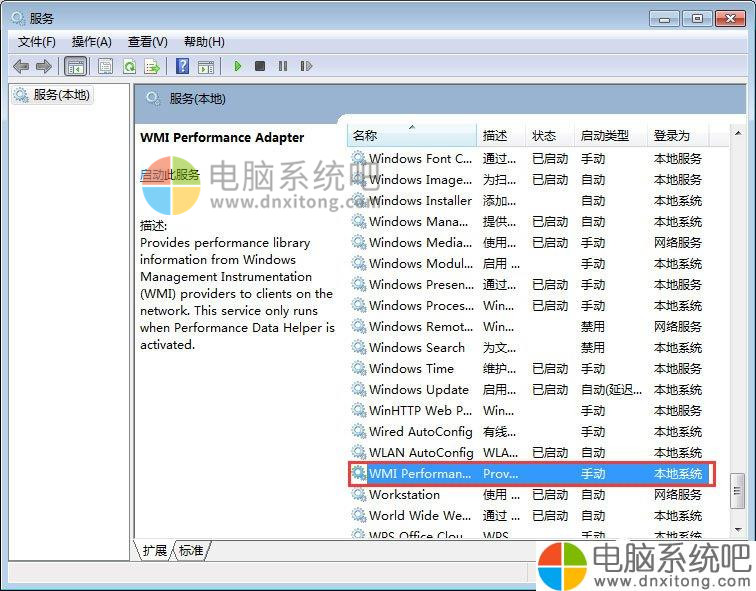Select Windows Time service name
The width and height of the screenshot is (756, 591).
click(411, 368)
